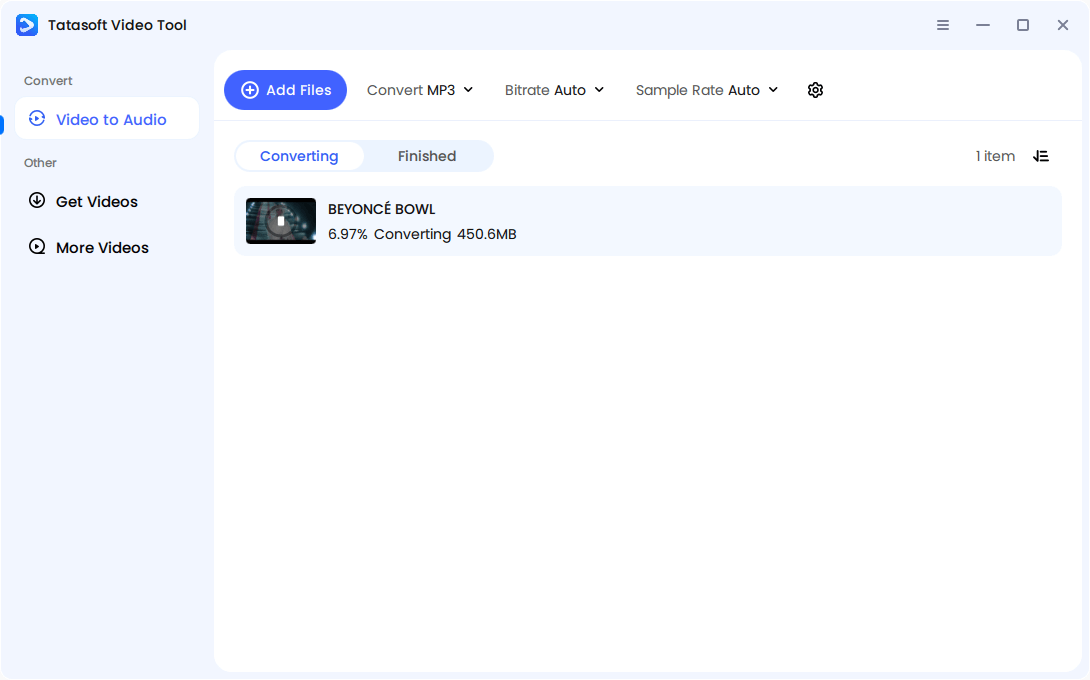
Task: Click the plus icon on Add Files
Action: pyautogui.click(x=249, y=90)
